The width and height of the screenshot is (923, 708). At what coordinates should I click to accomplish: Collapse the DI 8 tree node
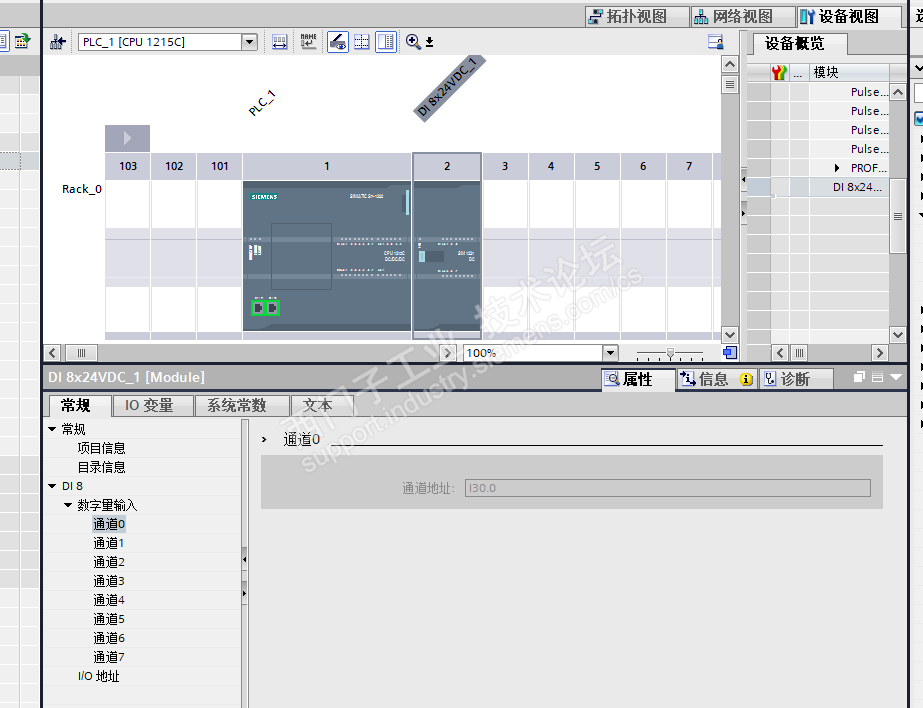pos(52,486)
